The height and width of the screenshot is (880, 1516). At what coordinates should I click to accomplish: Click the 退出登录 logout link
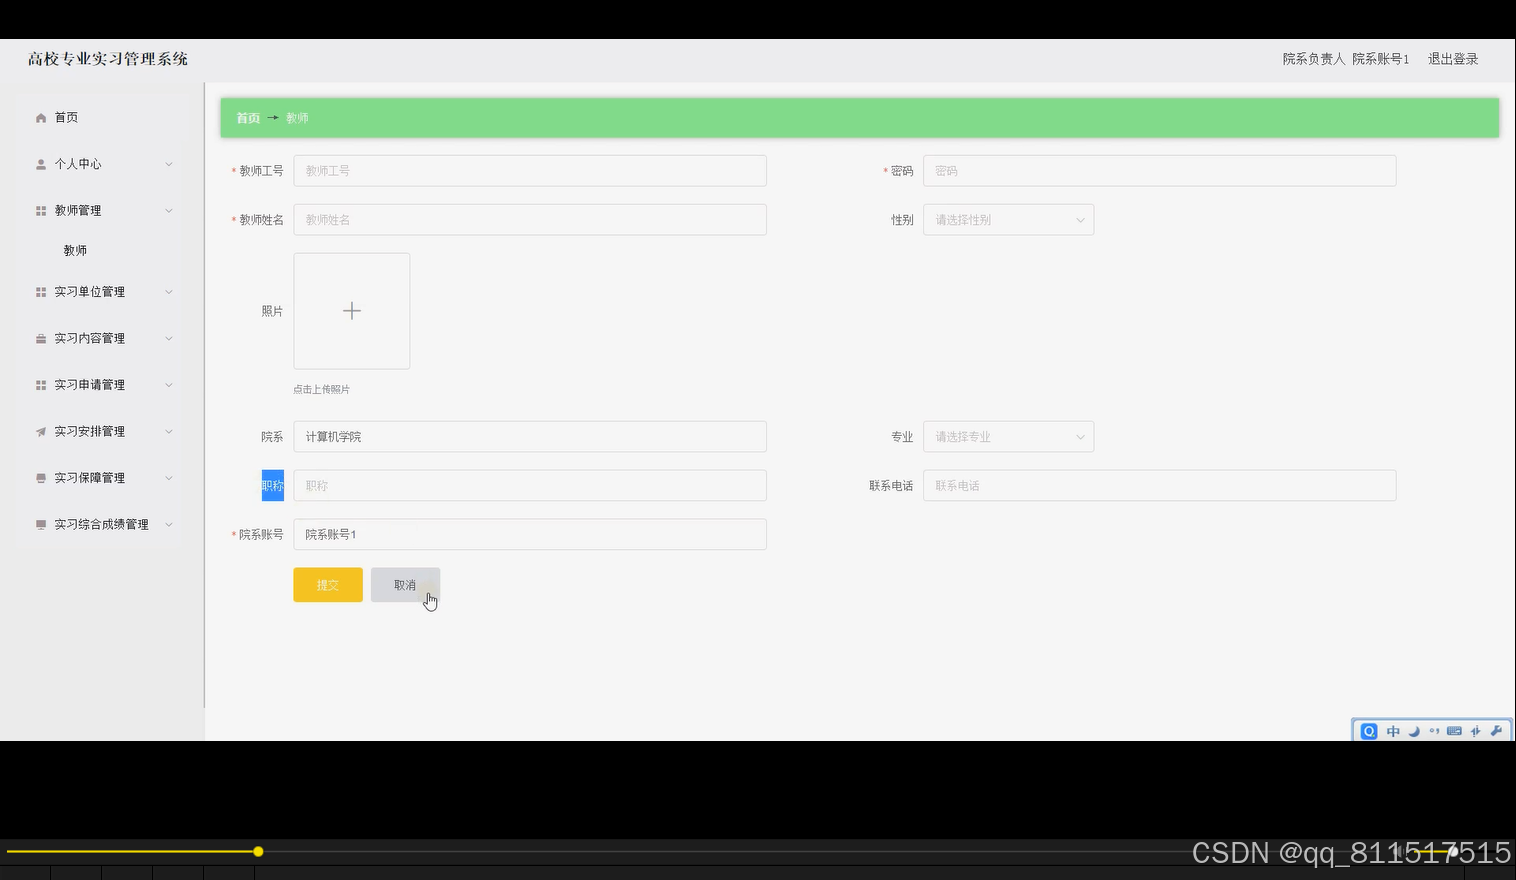pos(1453,59)
